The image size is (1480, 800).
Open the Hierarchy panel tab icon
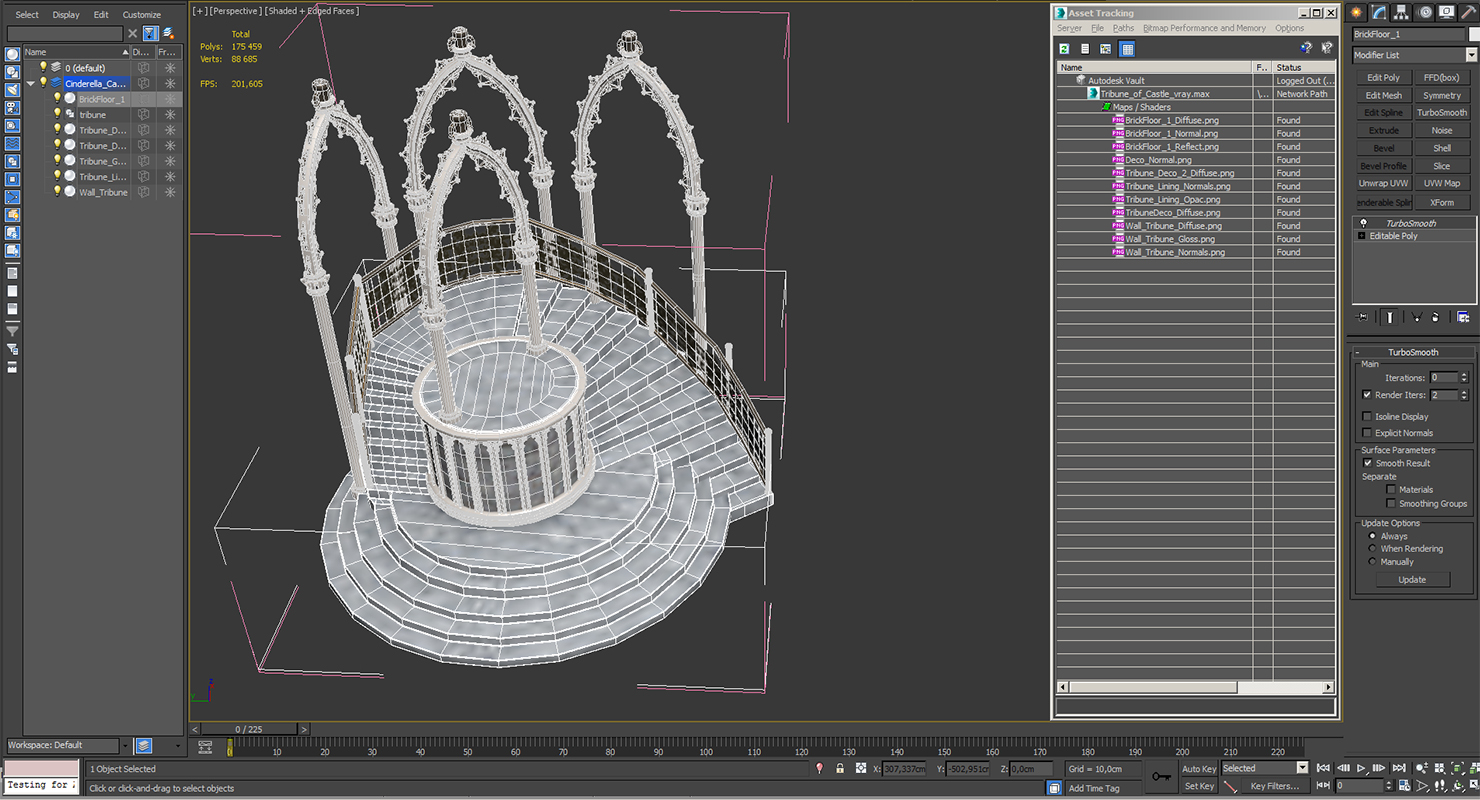tap(1402, 13)
